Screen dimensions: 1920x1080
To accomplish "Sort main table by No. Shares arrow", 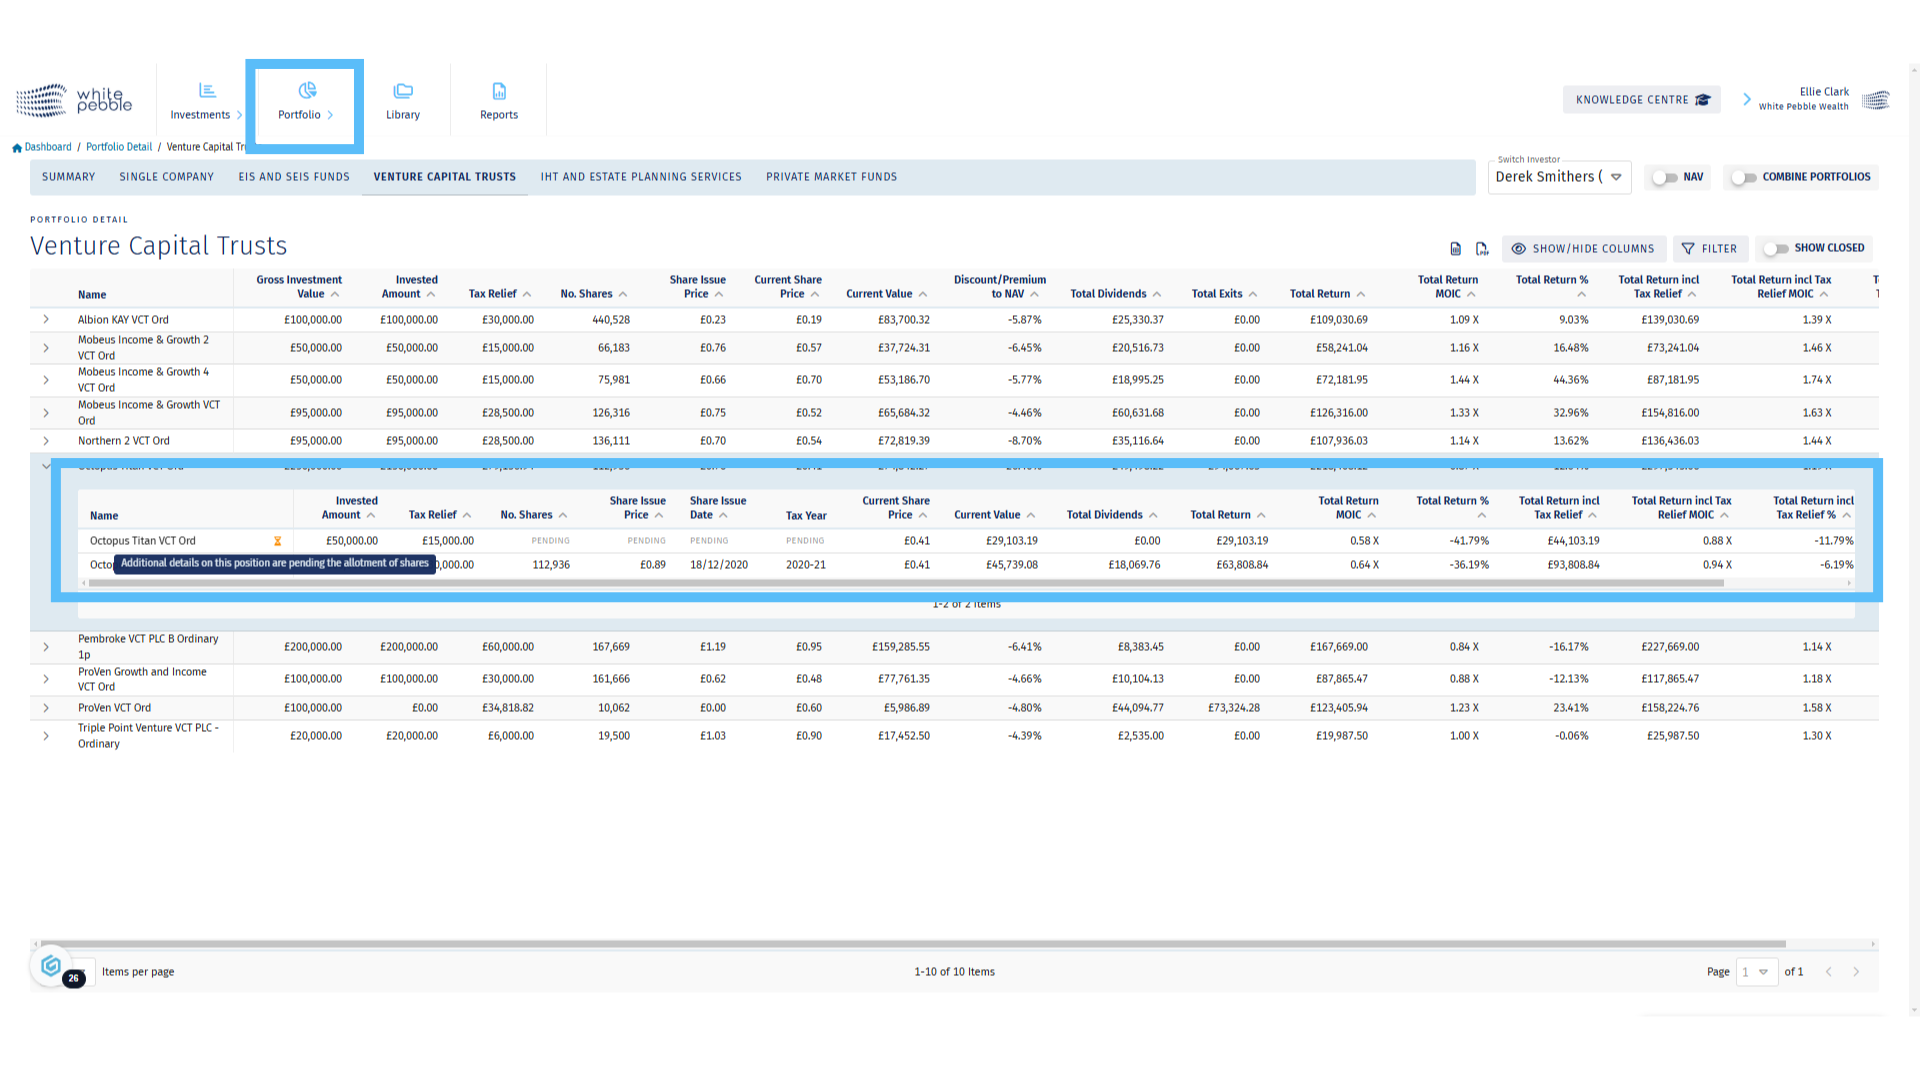I will 623,294.
